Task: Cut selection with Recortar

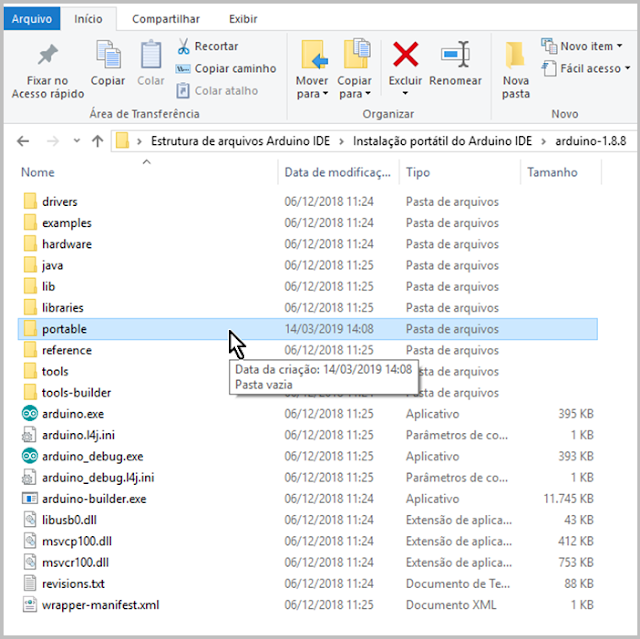Action: point(207,46)
